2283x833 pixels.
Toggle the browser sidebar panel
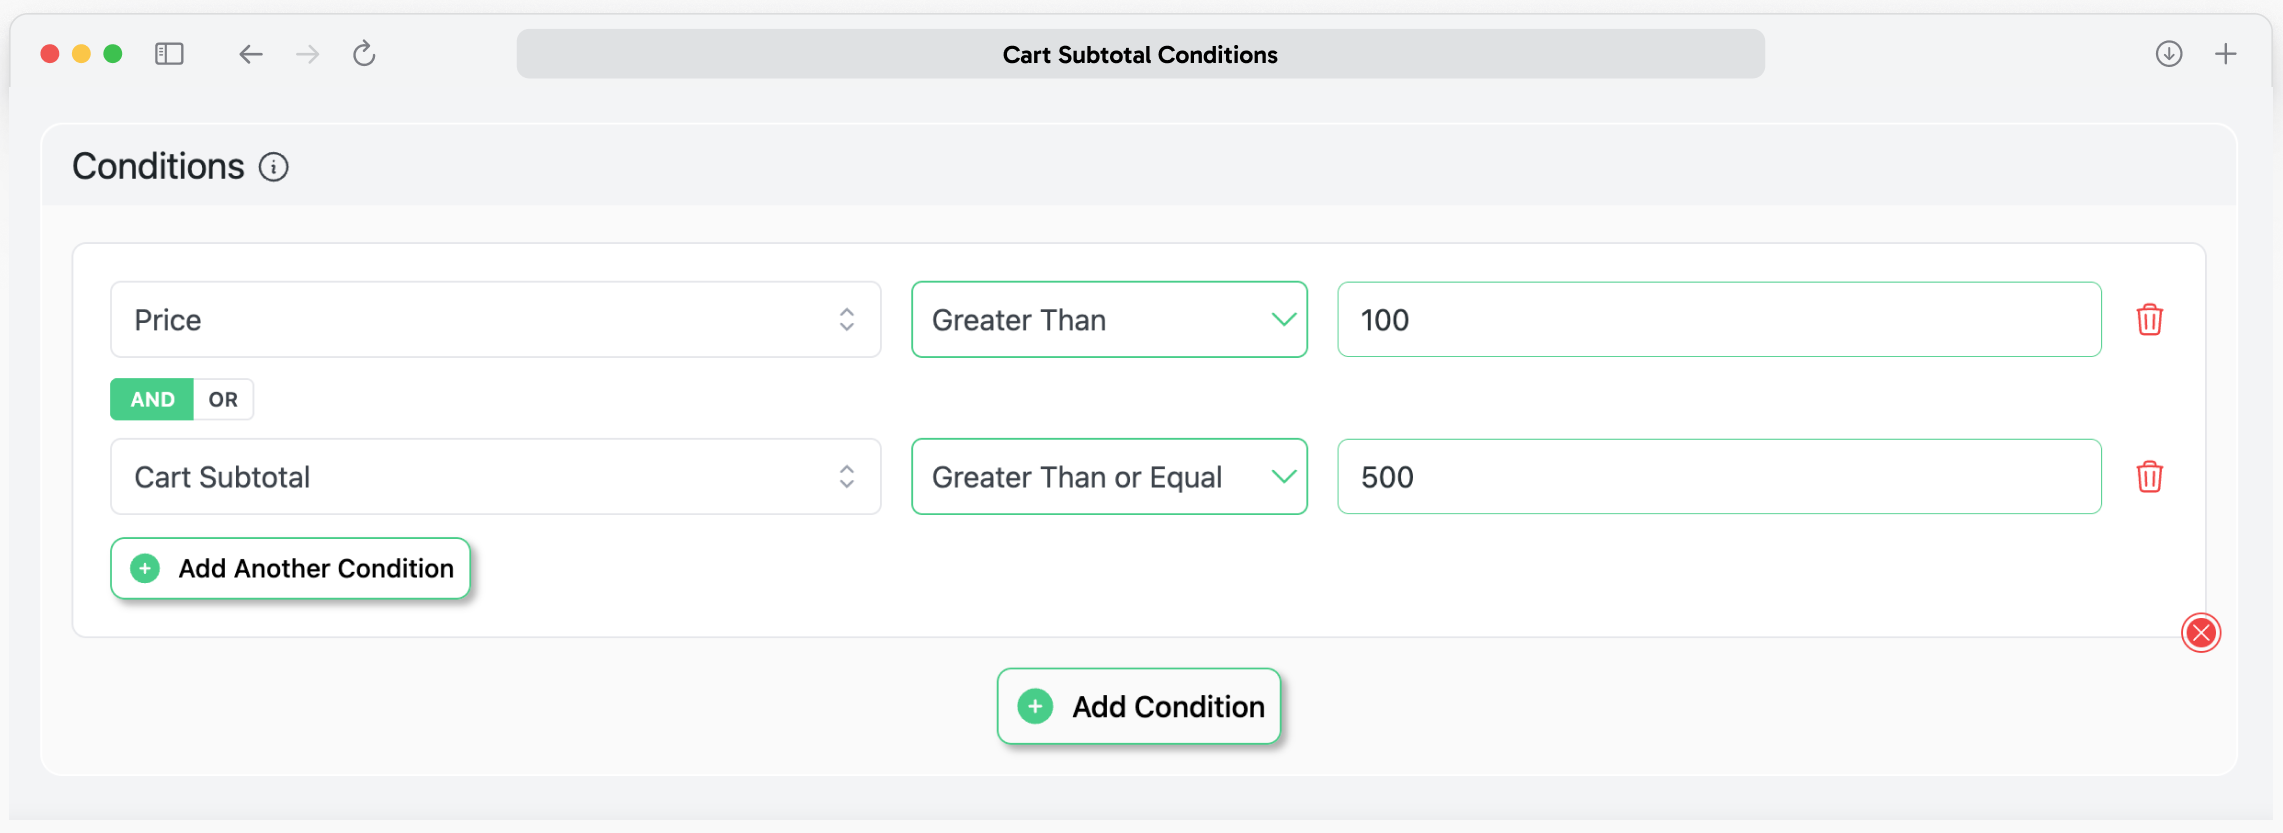169,54
